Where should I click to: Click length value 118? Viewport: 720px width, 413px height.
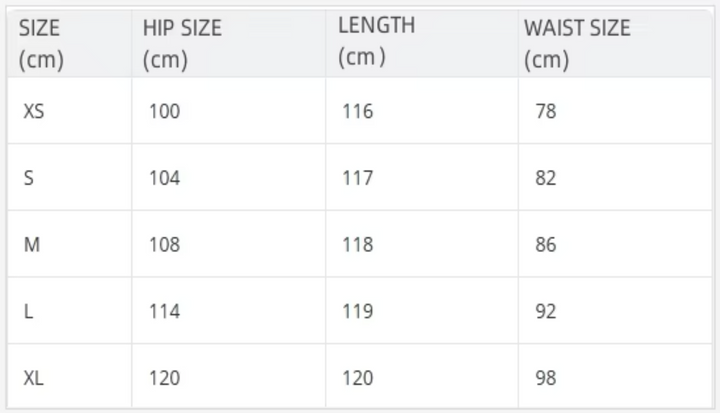[x=358, y=244]
